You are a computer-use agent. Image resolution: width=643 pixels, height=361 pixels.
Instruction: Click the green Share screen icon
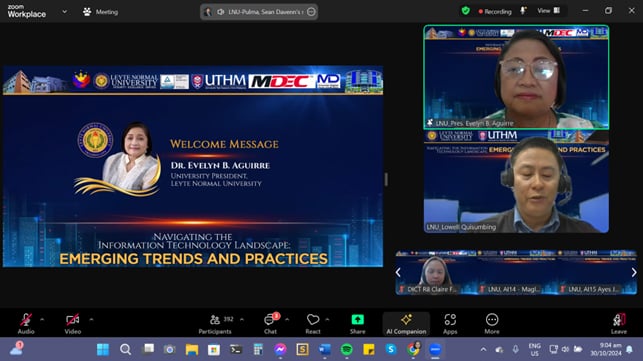pyautogui.click(x=358, y=320)
